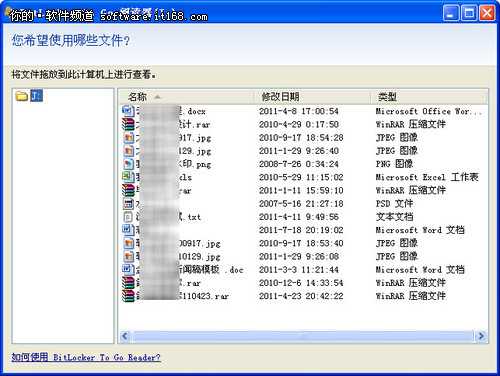Click type 'PSD 文件'
The width and height of the screenshot is (500, 376).
(394, 203)
